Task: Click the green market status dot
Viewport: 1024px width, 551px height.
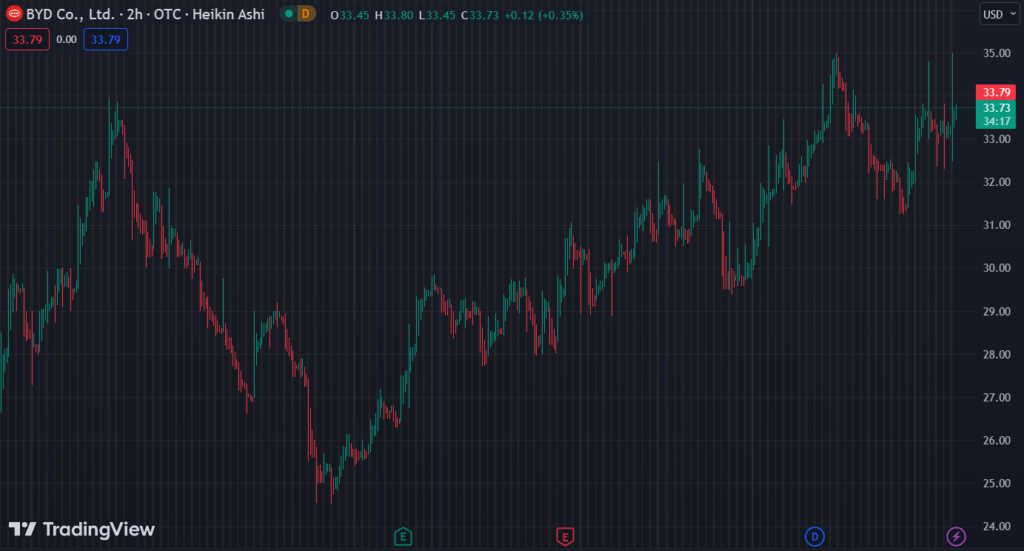Action: click(289, 14)
